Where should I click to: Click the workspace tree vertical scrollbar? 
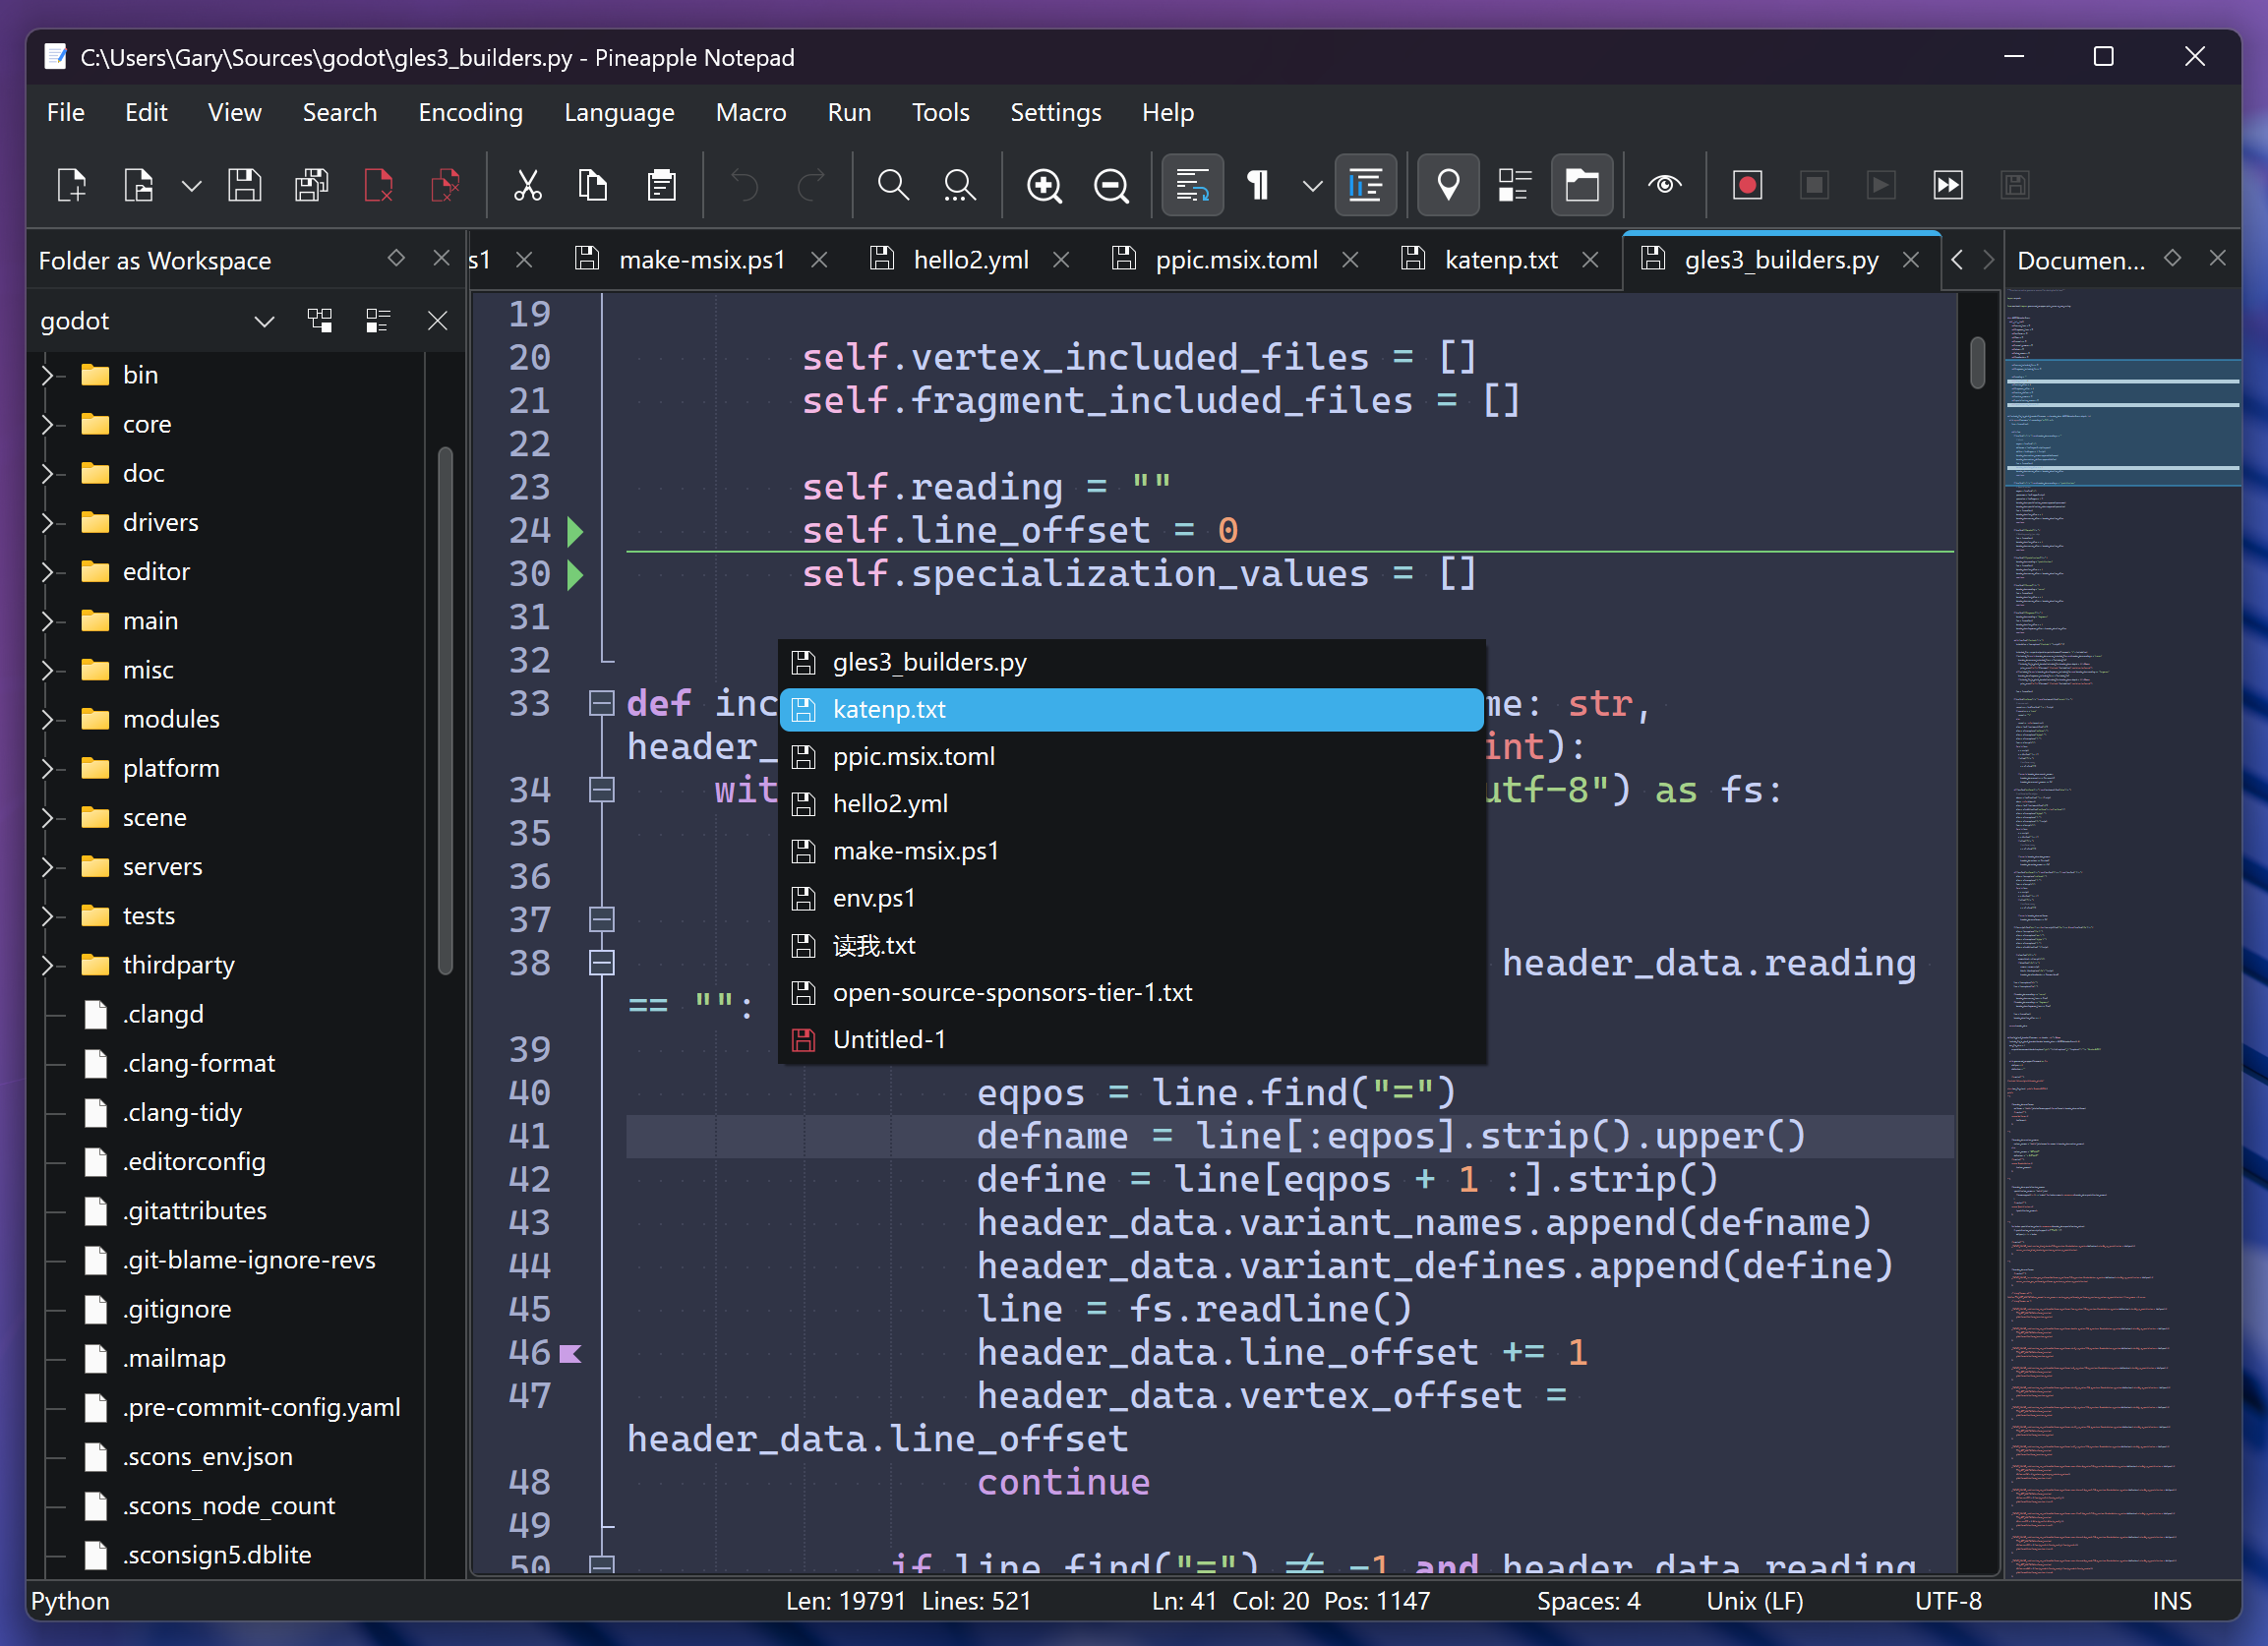click(x=445, y=710)
